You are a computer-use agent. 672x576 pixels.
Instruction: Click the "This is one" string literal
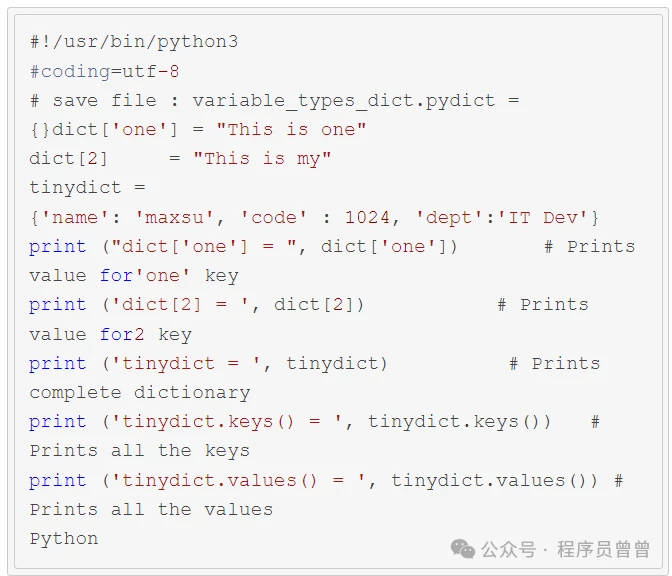[291, 129]
